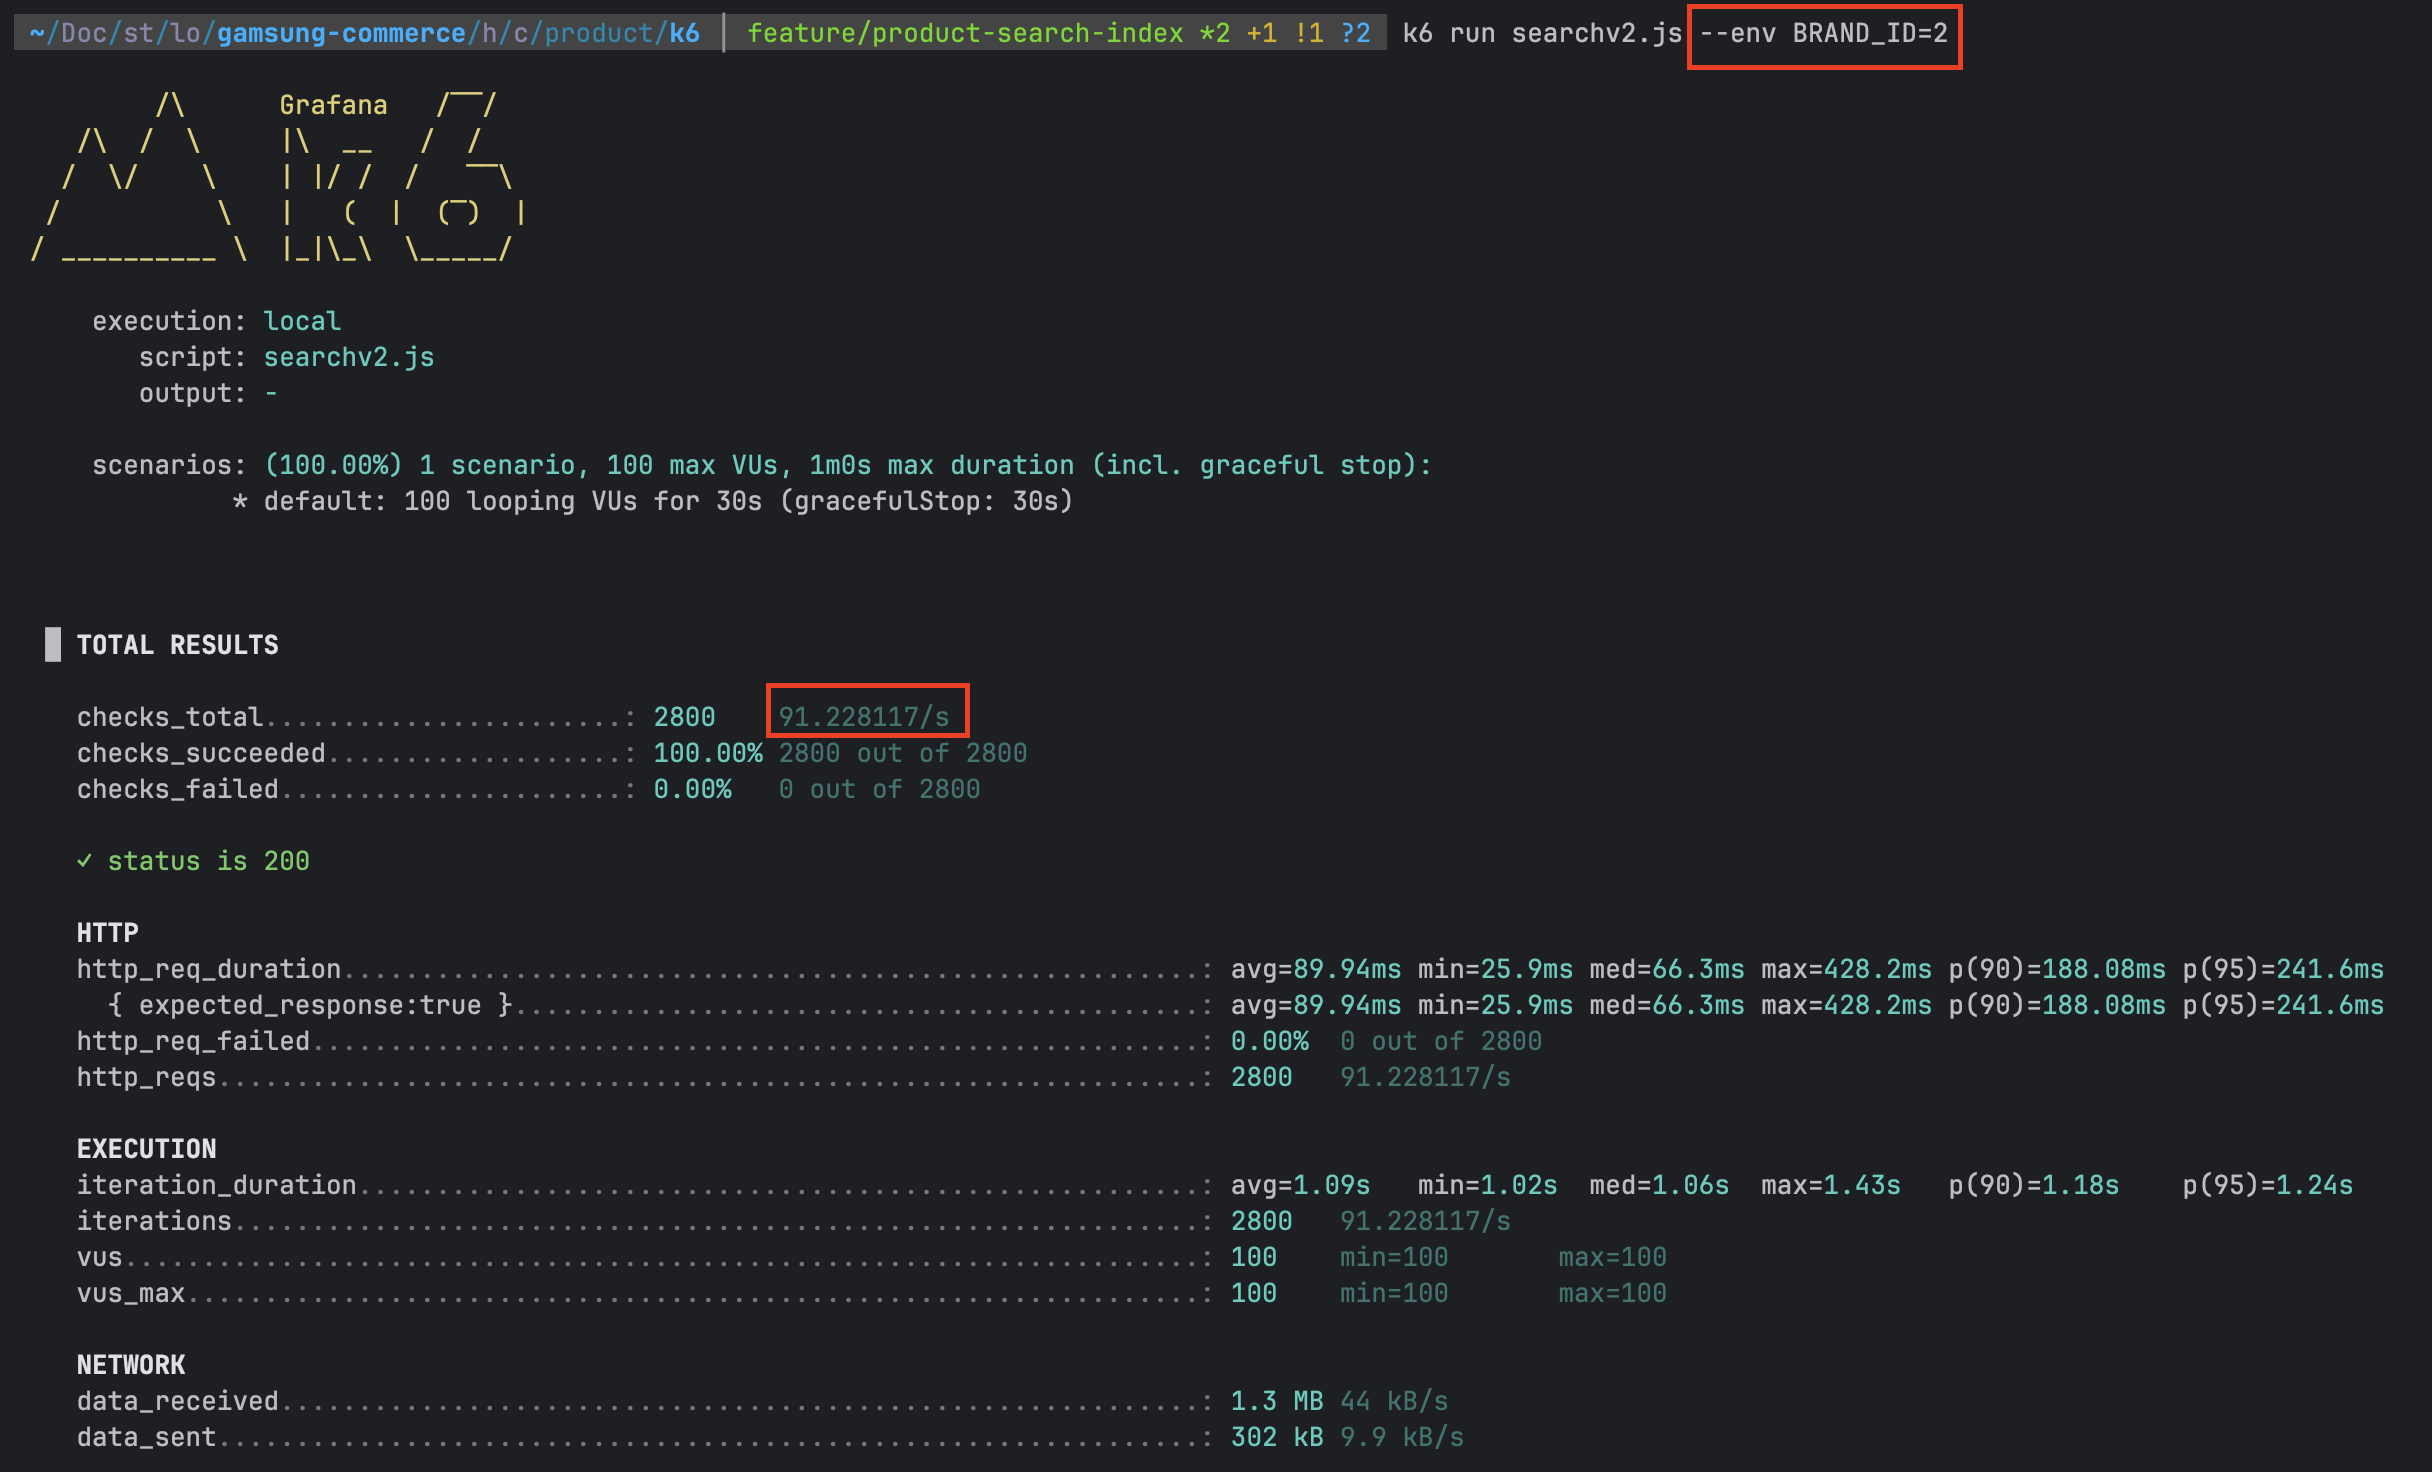Click the green status is 200 checkmark
The width and height of the screenshot is (2432, 1472).
(85, 860)
